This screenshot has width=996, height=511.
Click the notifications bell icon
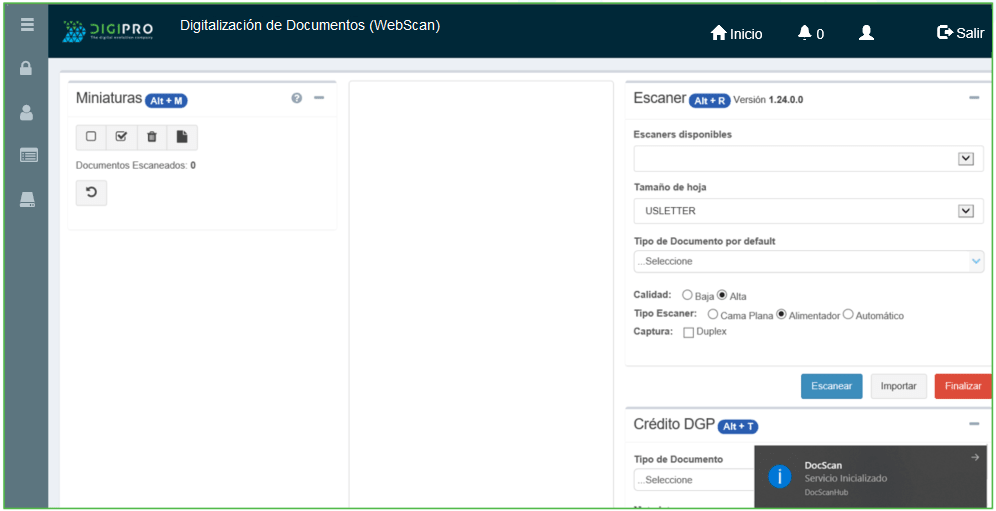(805, 33)
